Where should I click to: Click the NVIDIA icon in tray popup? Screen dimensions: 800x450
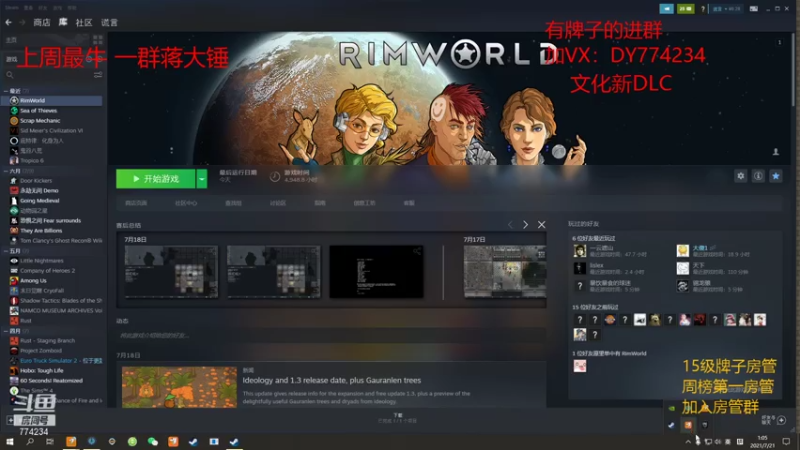tap(671, 408)
